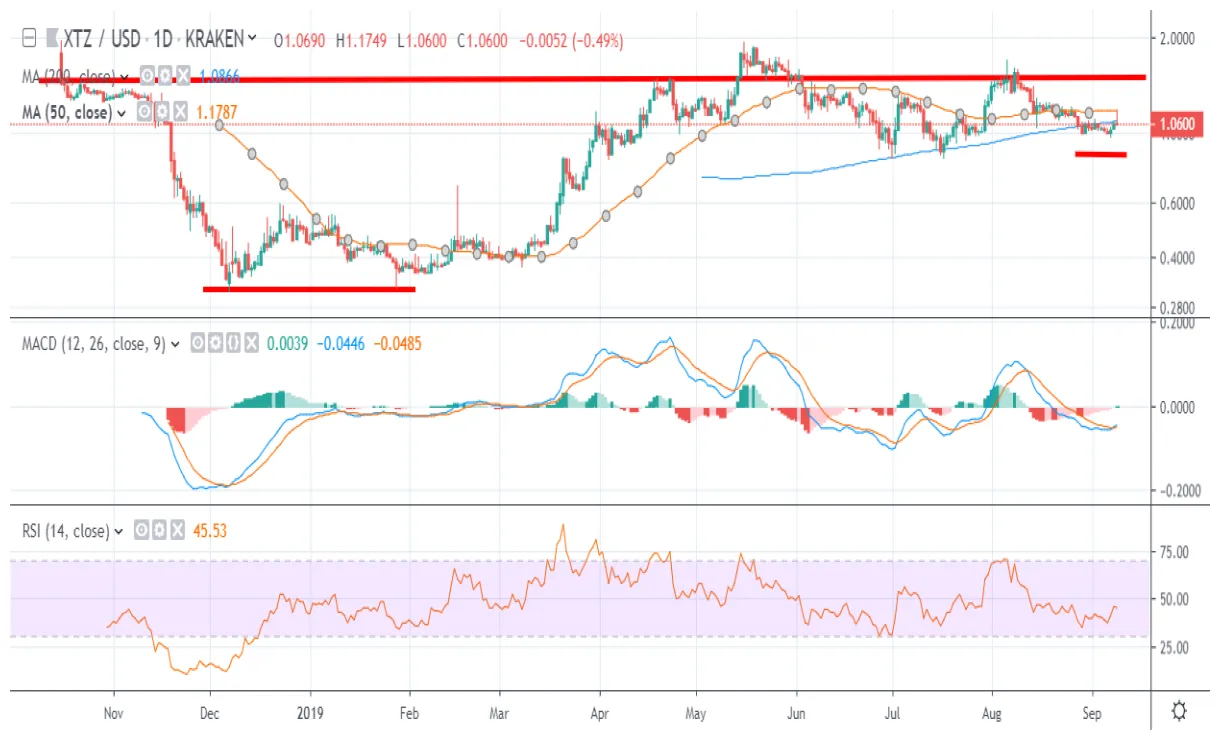The width and height of the screenshot is (1220, 740).
Task: Hide the MACD pane with its eye toggle
Action: click(x=197, y=343)
